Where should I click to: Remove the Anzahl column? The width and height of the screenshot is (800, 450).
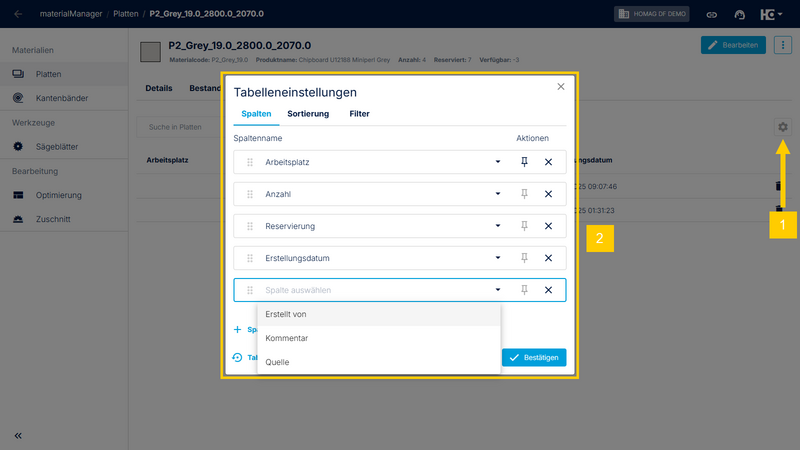click(x=548, y=194)
